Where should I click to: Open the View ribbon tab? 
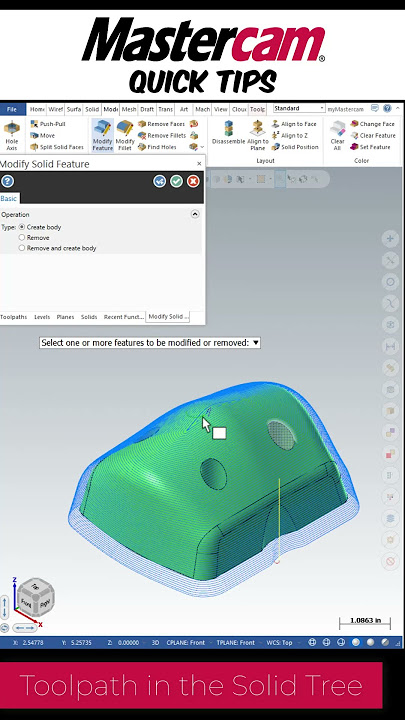(221, 109)
